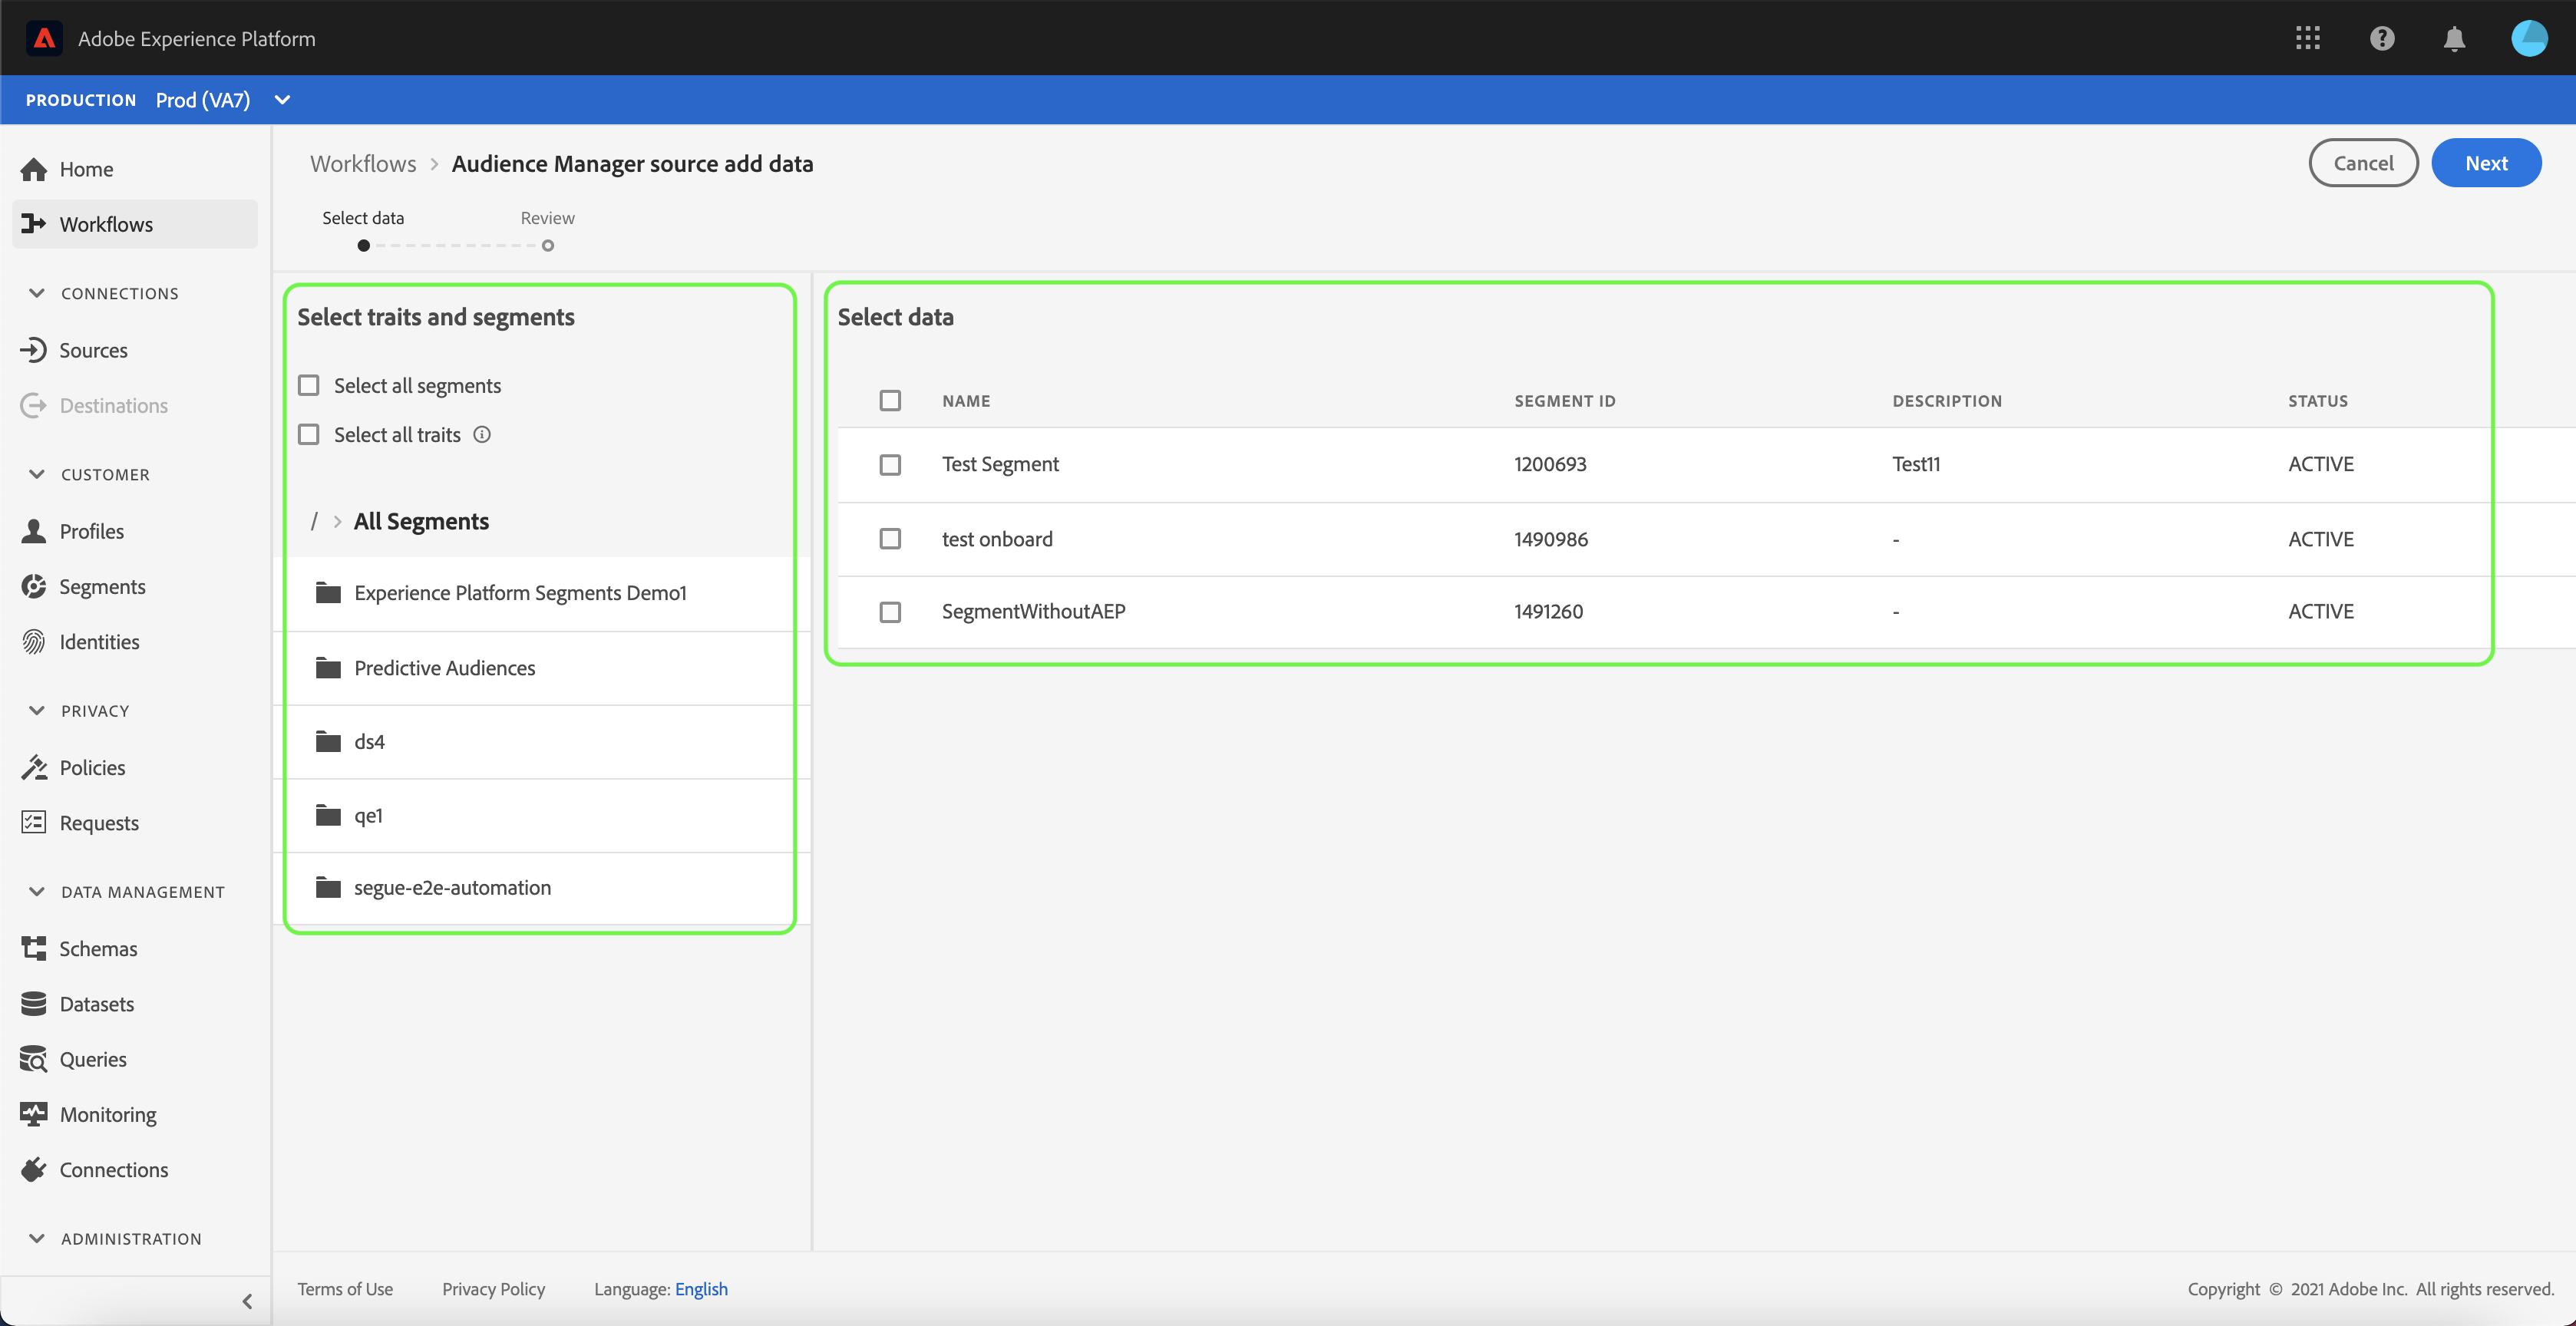Screen dimensions: 2576x1326
Task: Click the Adobe logo icon
Action: pyautogui.click(x=44, y=38)
